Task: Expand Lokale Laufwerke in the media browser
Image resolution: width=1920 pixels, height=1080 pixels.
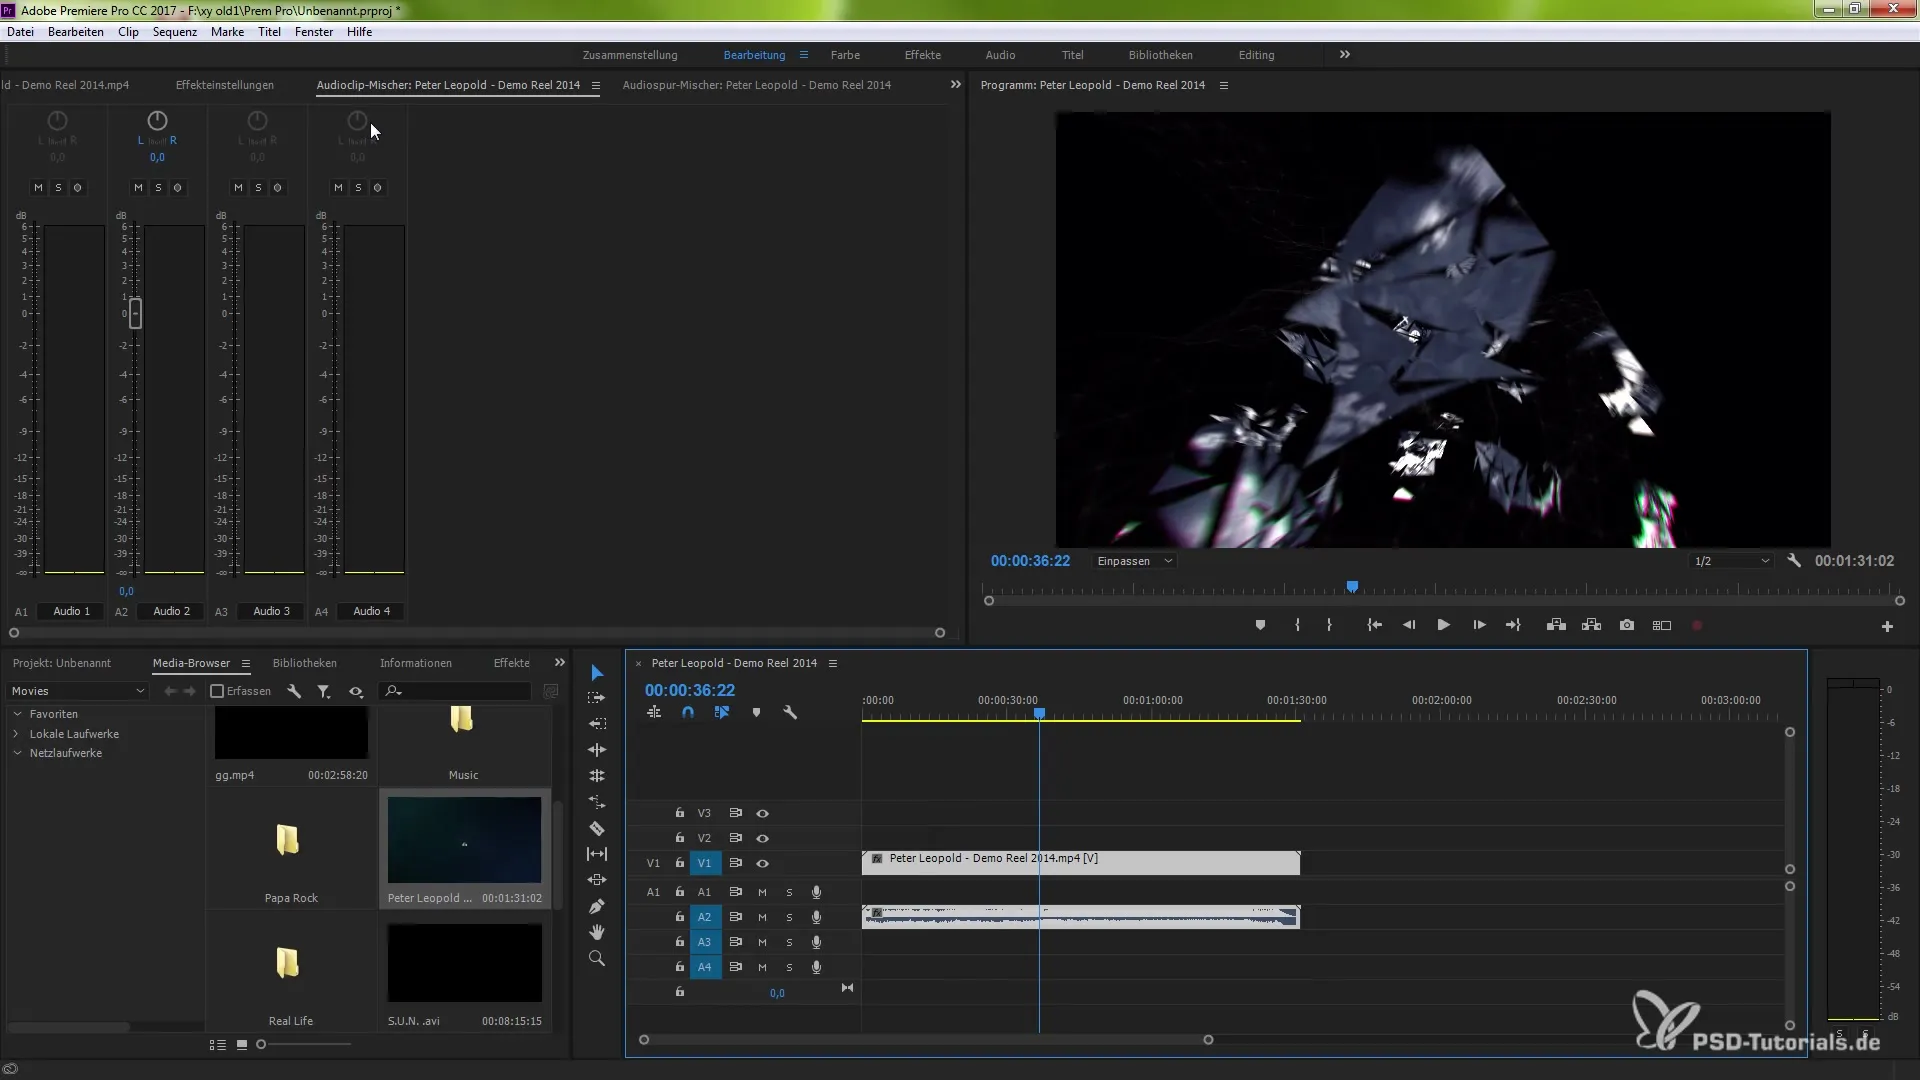Action: [x=17, y=734]
